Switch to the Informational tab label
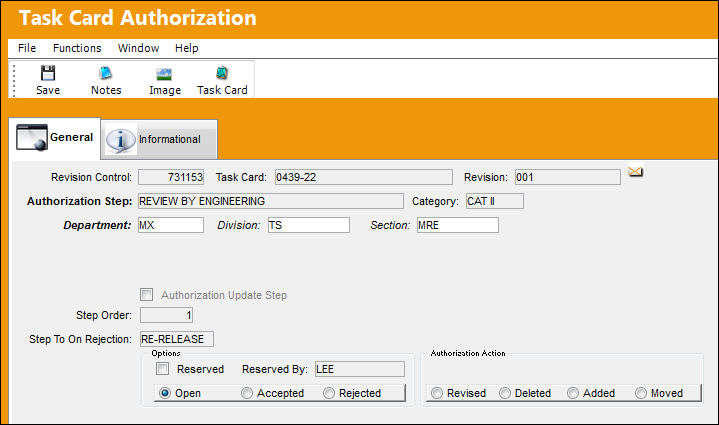 tap(170, 139)
